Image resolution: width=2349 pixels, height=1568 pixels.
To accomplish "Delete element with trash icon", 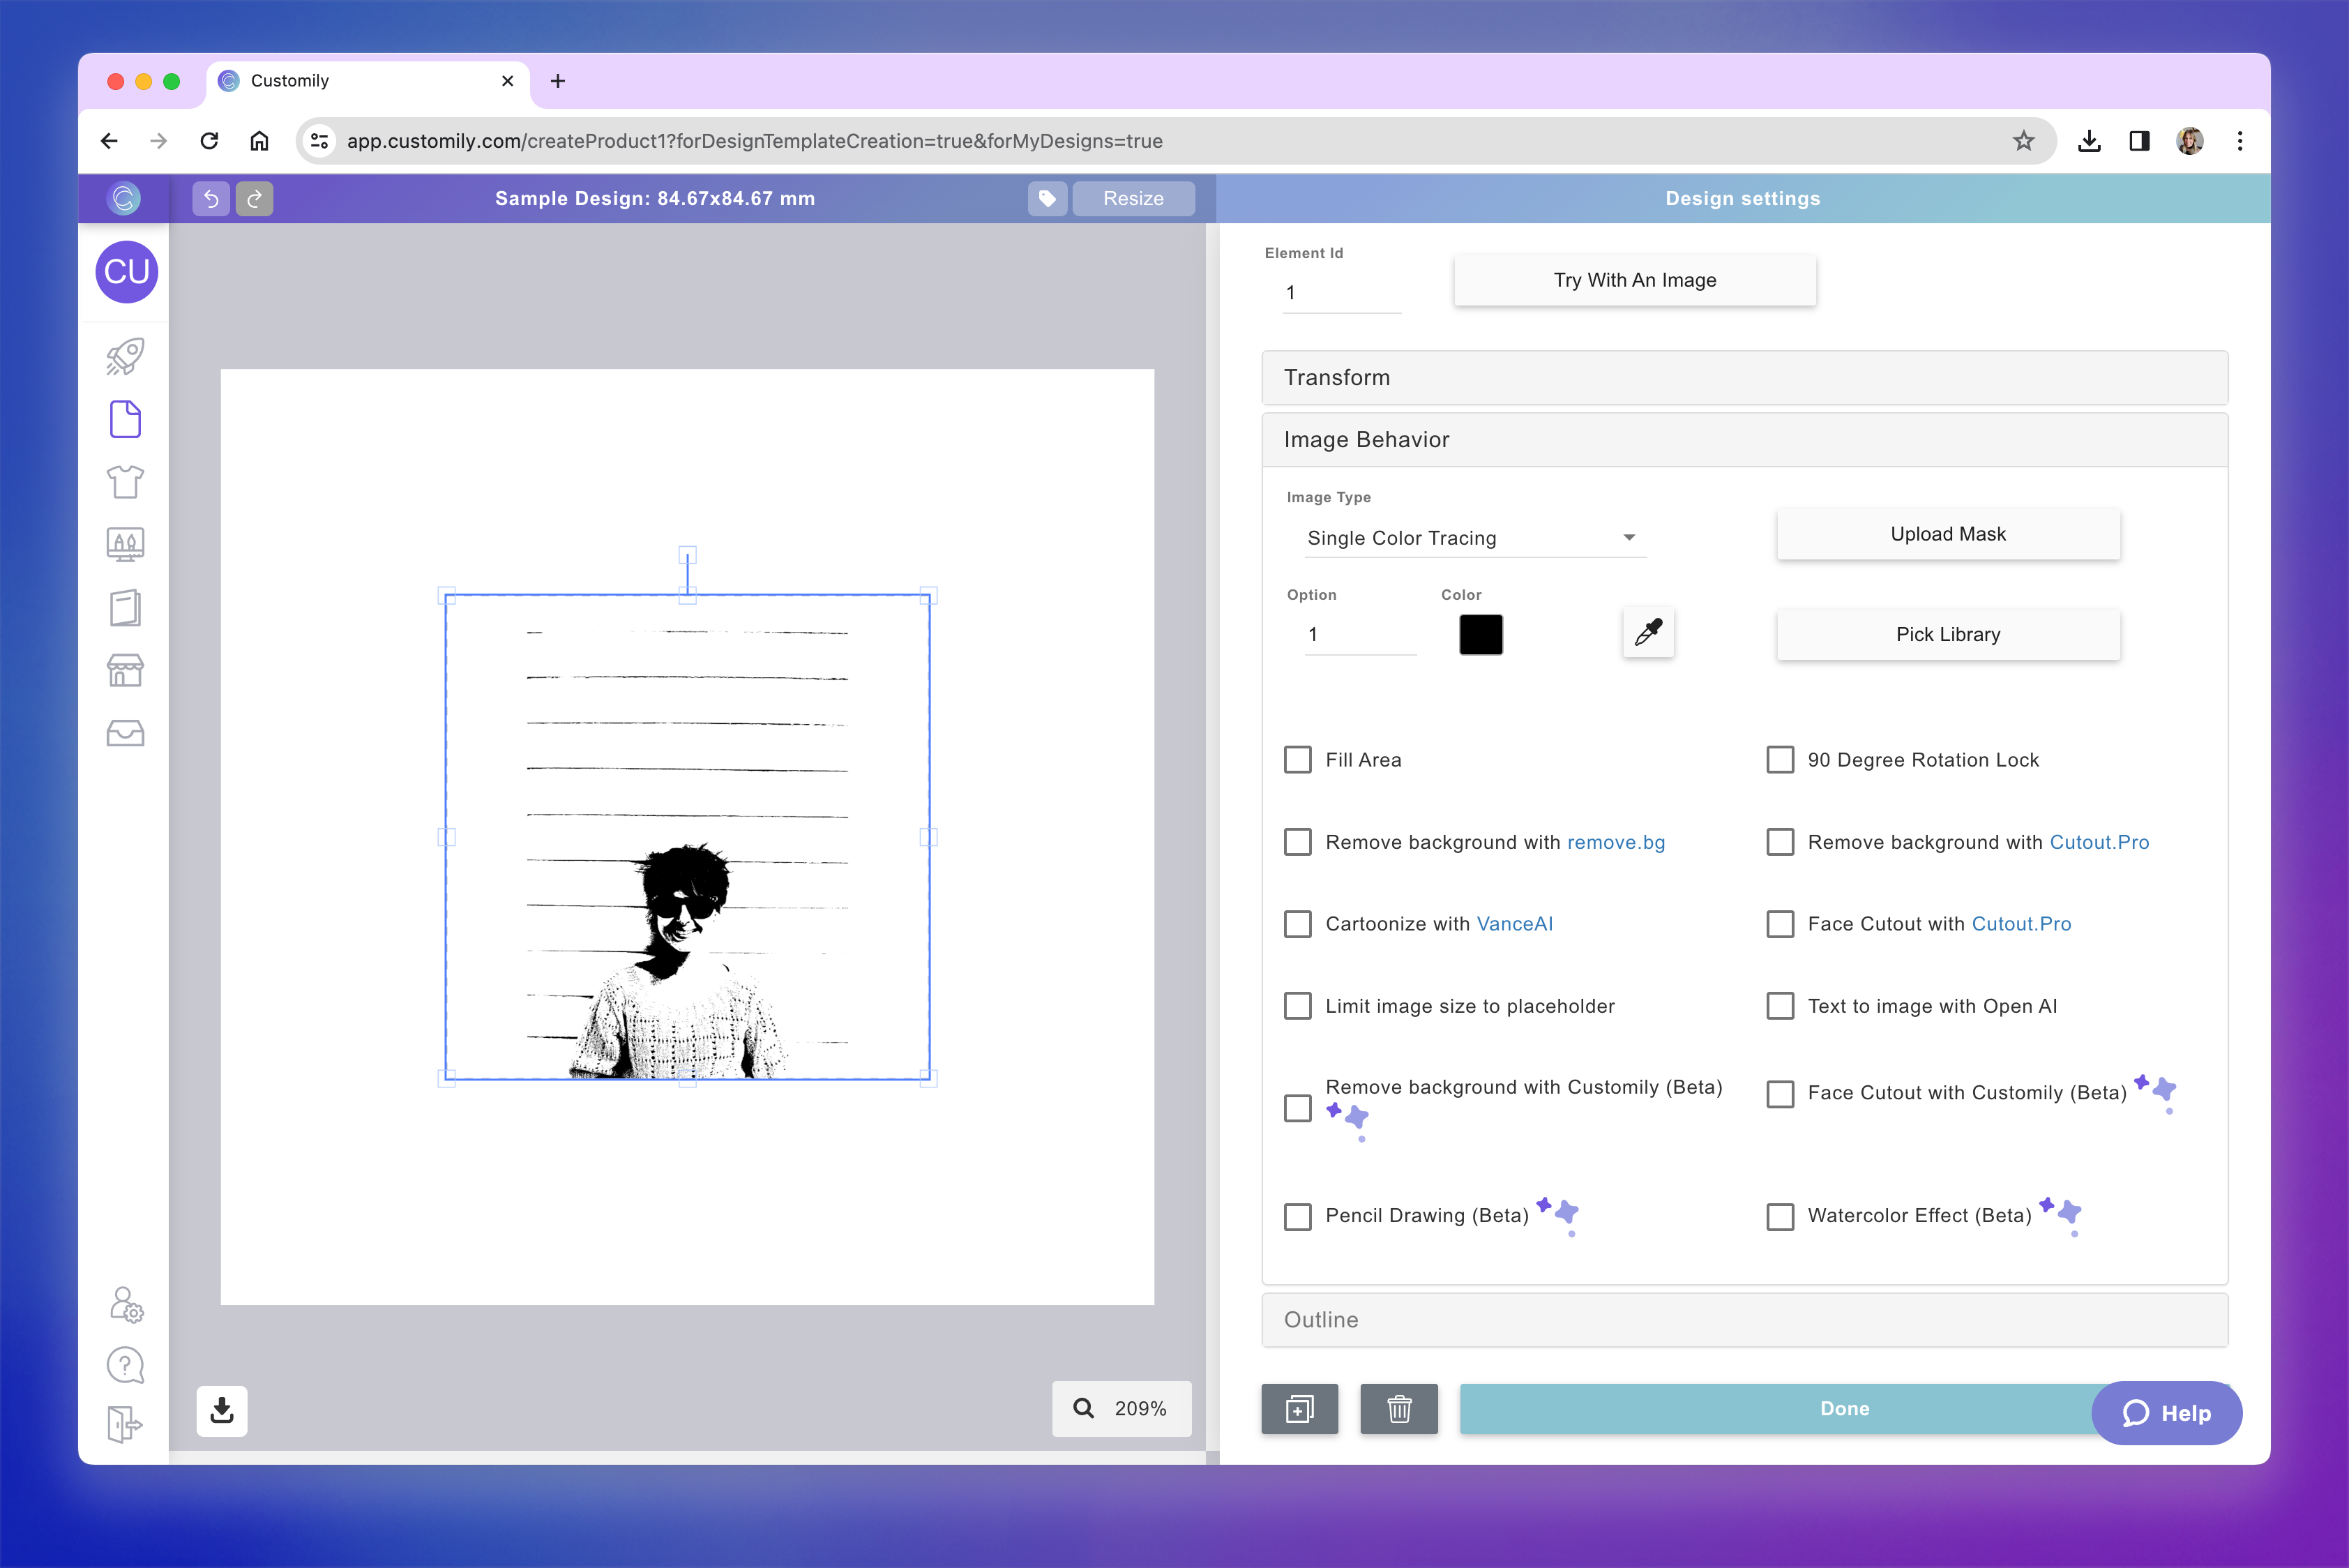I will click(1399, 1409).
